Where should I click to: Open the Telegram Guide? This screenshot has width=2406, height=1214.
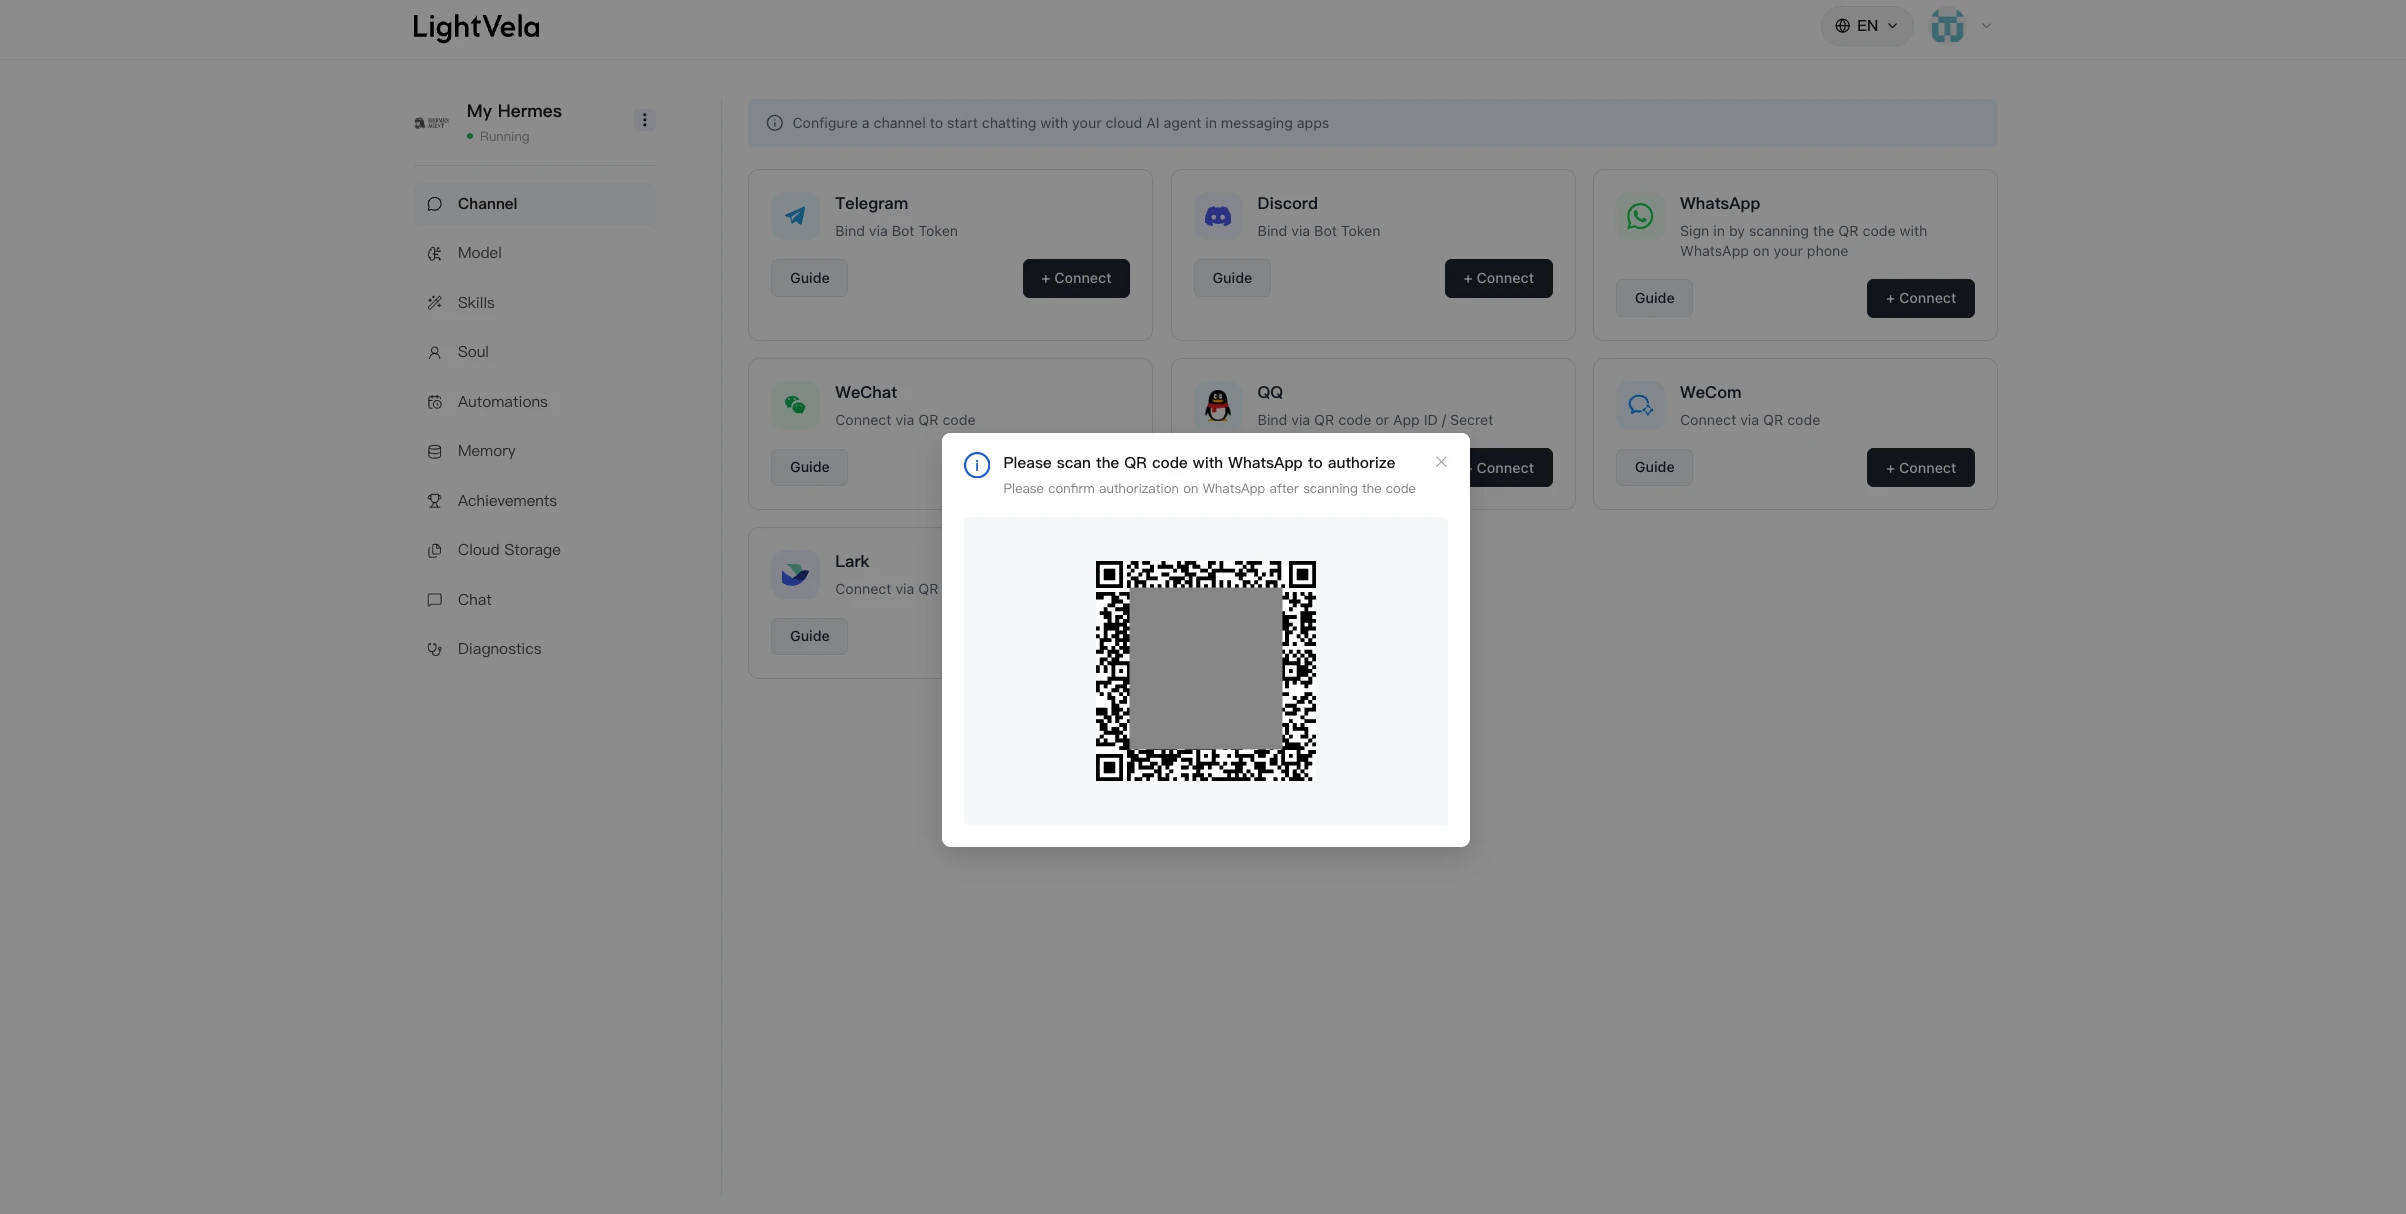pyautogui.click(x=809, y=278)
